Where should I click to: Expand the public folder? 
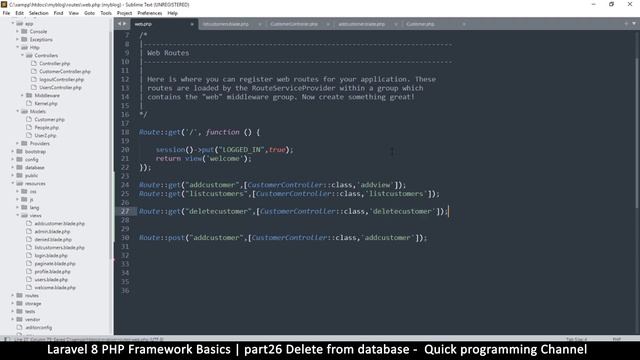(x=13, y=175)
